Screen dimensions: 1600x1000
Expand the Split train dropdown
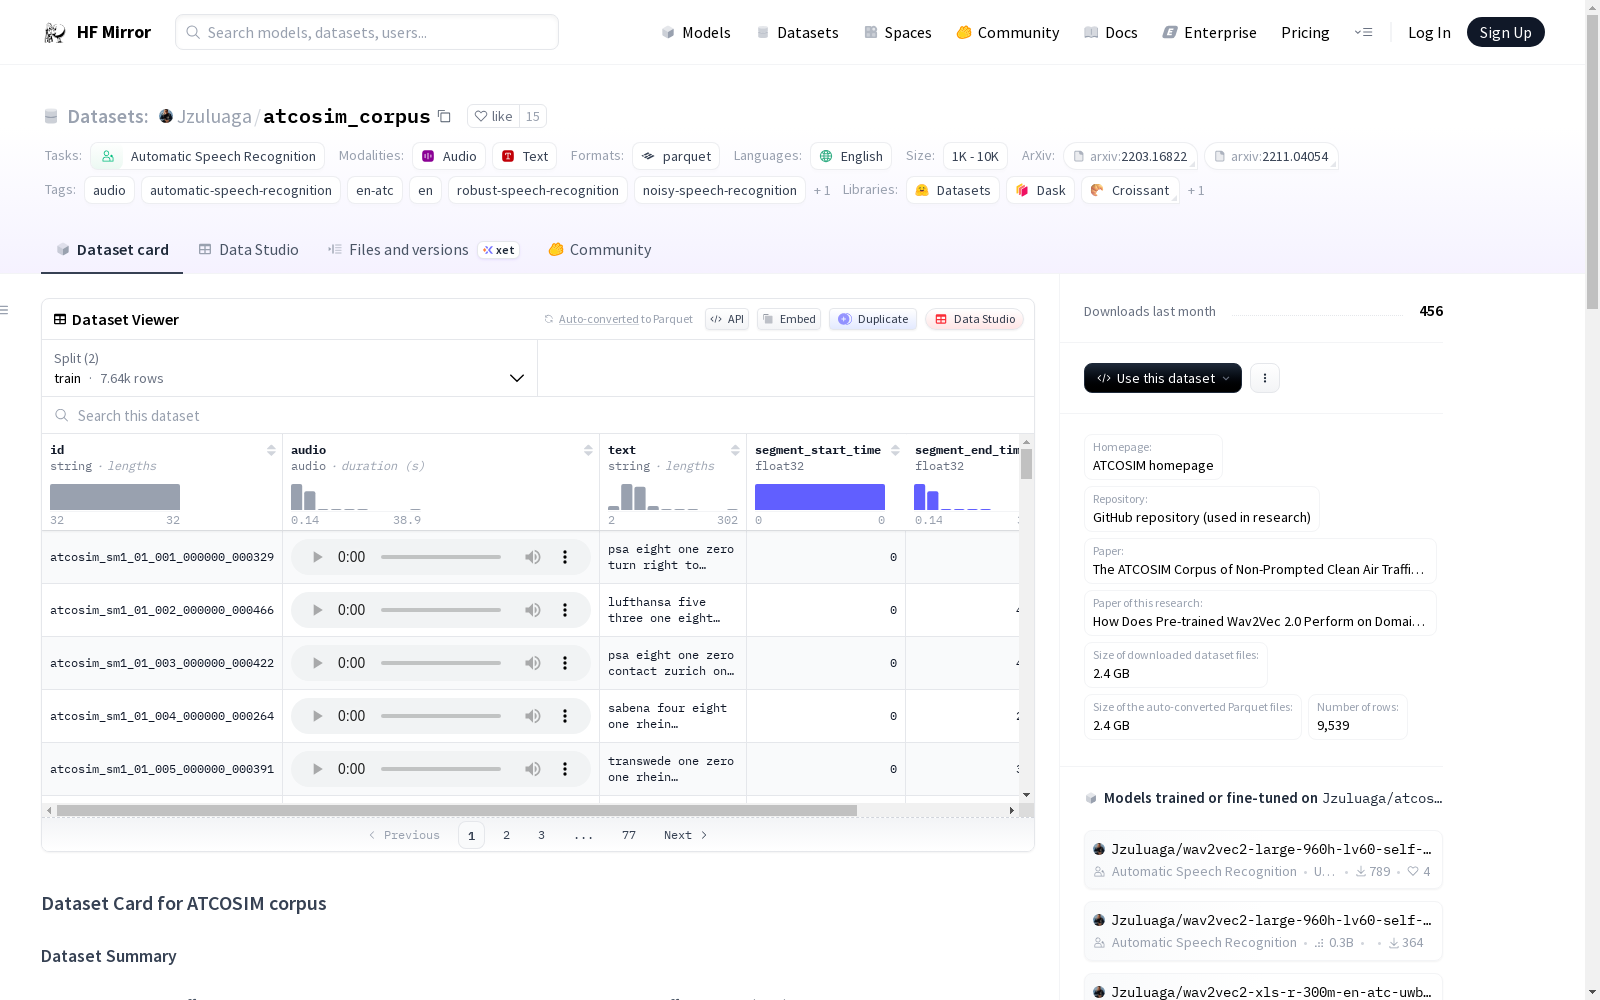coord(290,368)
